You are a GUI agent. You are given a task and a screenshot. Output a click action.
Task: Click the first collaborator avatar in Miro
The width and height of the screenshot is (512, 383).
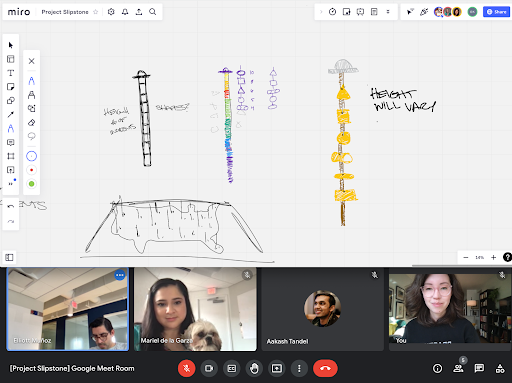(x=438, y=12)
